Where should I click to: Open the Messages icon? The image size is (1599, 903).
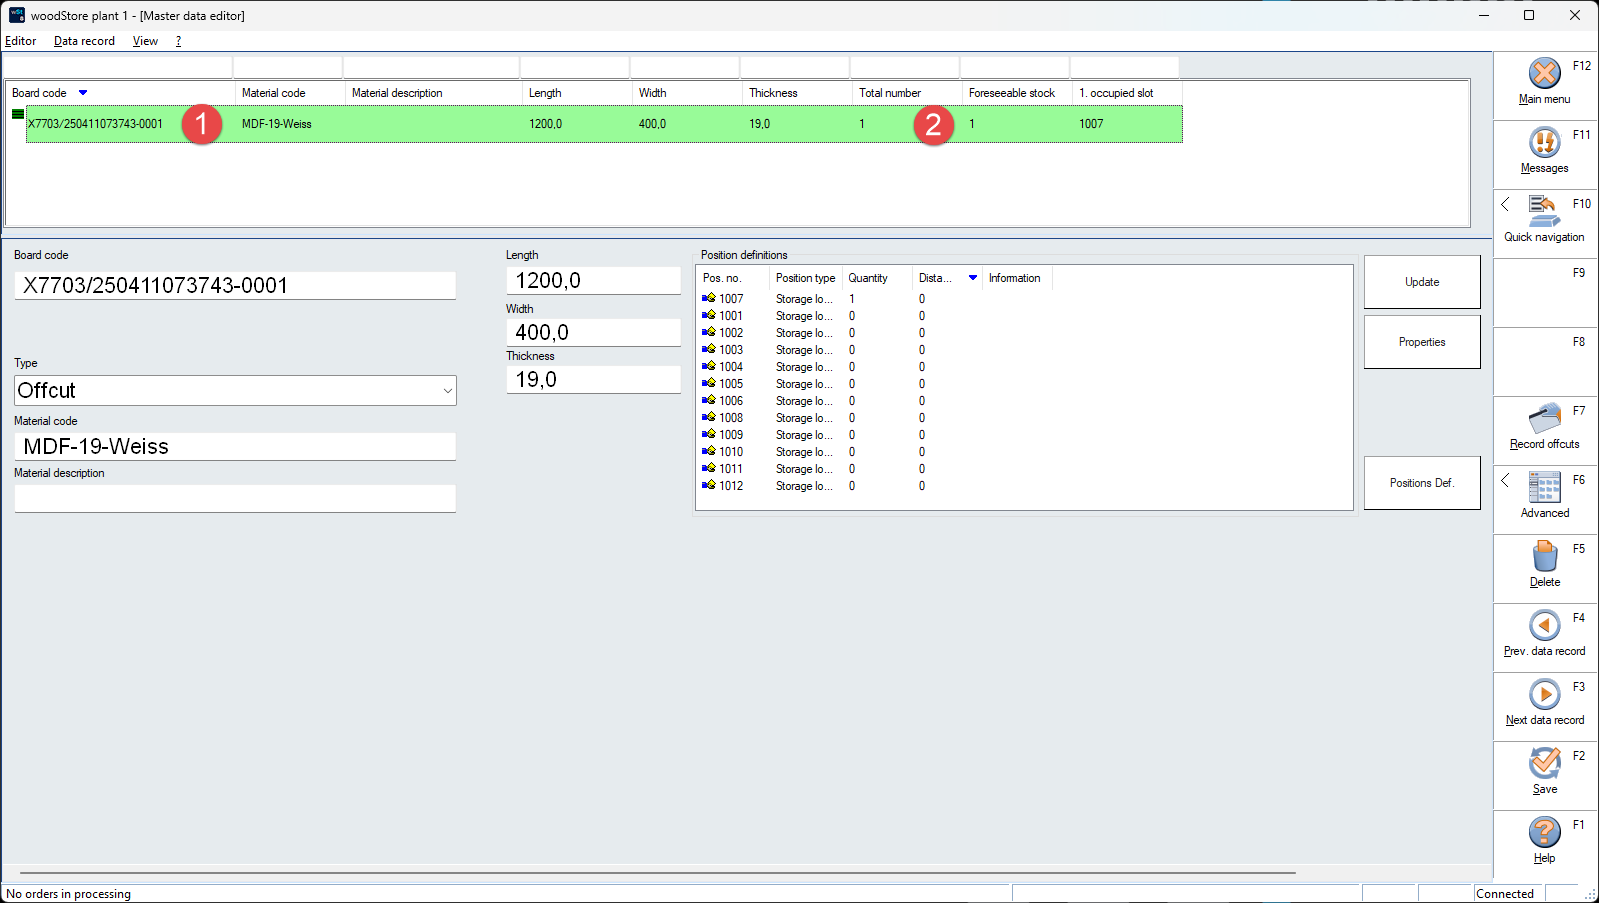click(x=1544, y=142)
